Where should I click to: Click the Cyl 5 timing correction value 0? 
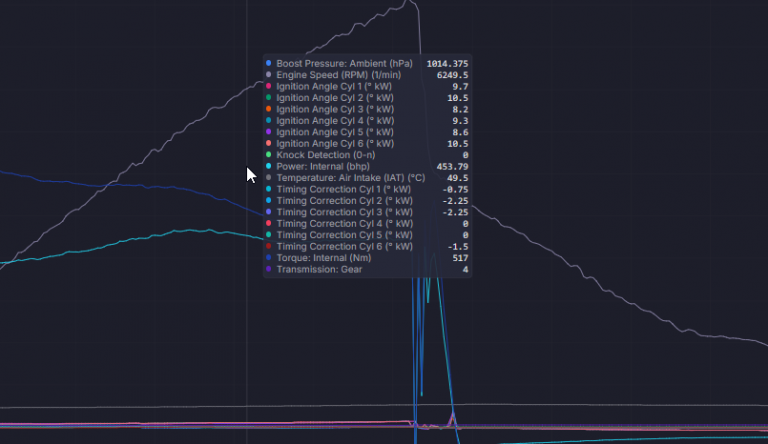[x=466, y=235]
